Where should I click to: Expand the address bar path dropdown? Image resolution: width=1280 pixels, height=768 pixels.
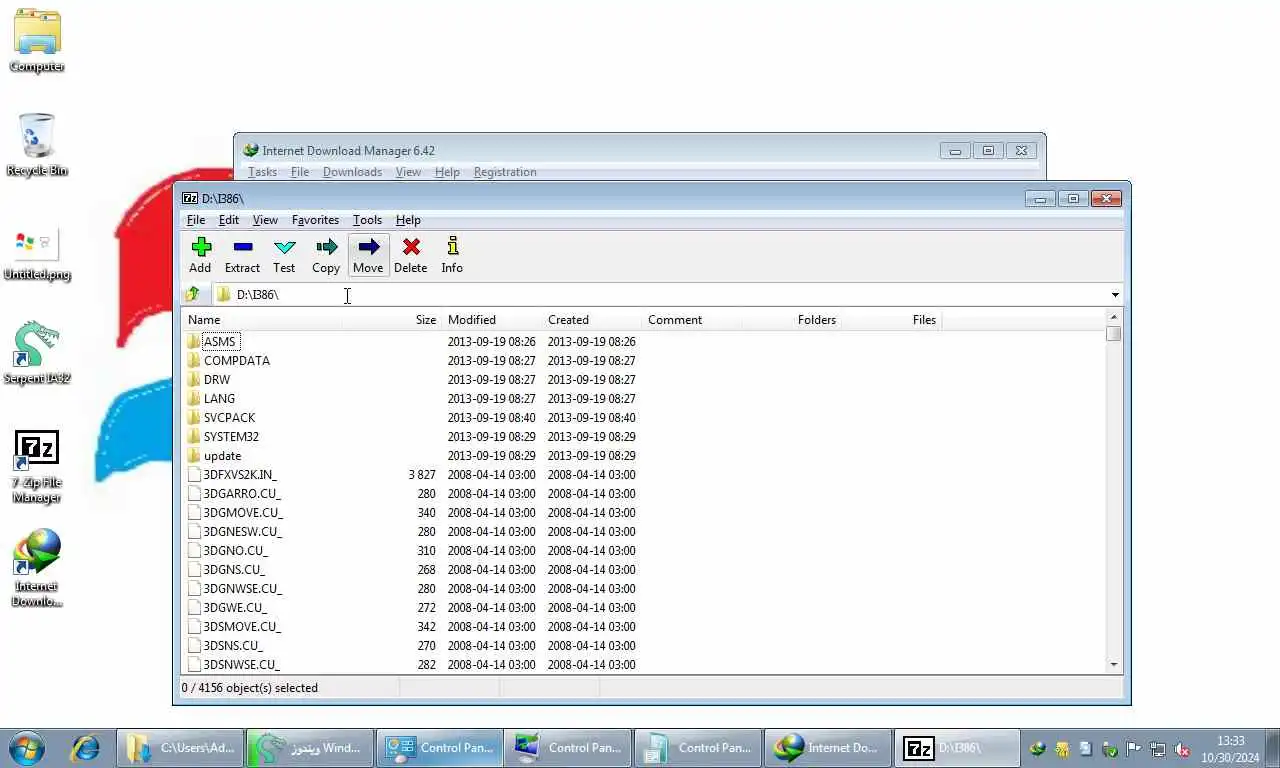click(x=1115, y=295)
